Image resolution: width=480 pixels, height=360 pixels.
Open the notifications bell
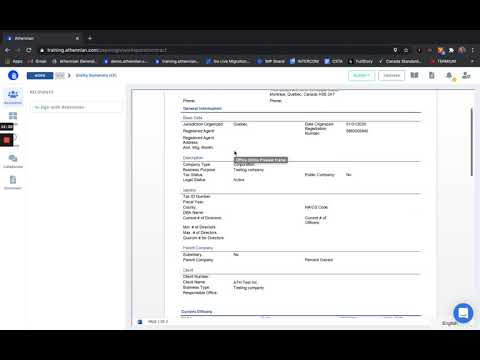pos(449,76)
